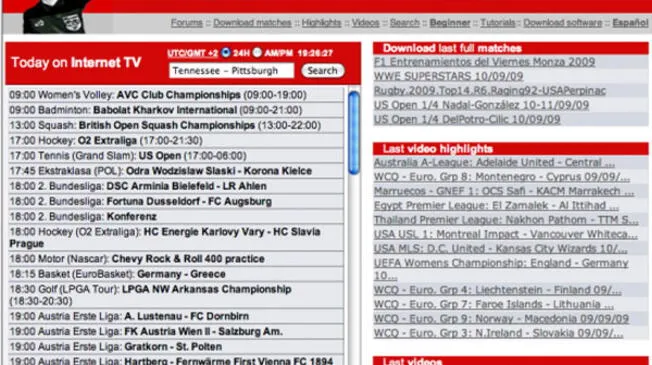The height and width of the screenshot is (365, 652).
Task: Switch site language to Español
Action: [x=630, y=23]
